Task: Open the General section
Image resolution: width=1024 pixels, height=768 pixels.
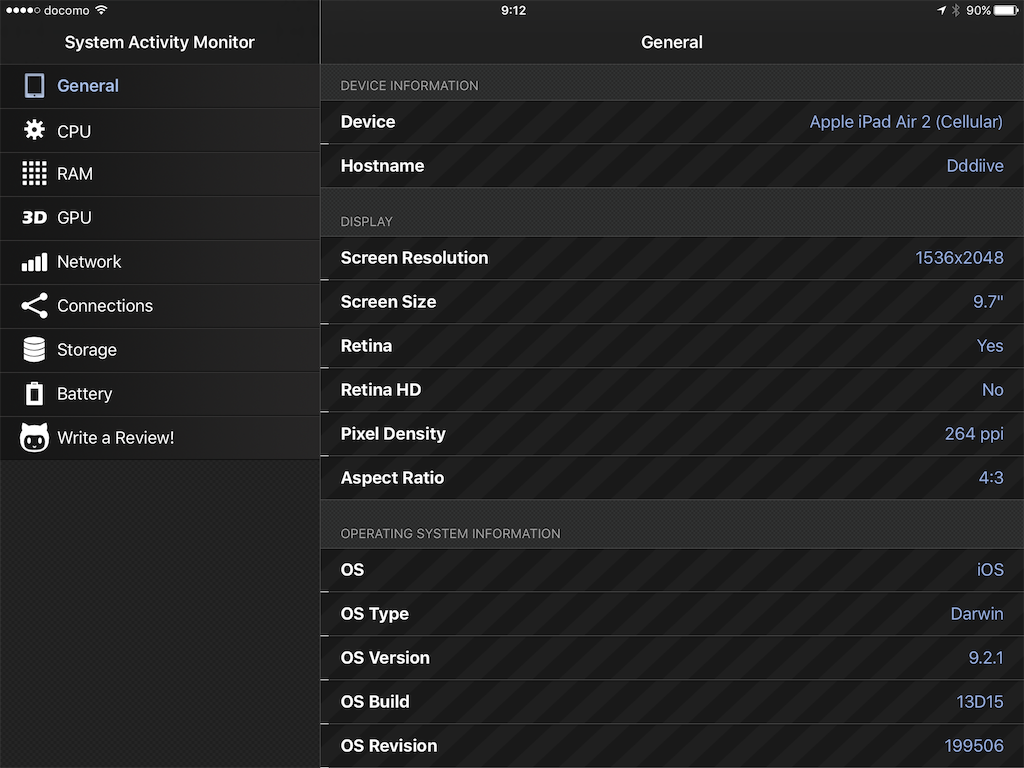Action: tap(159, 86)
